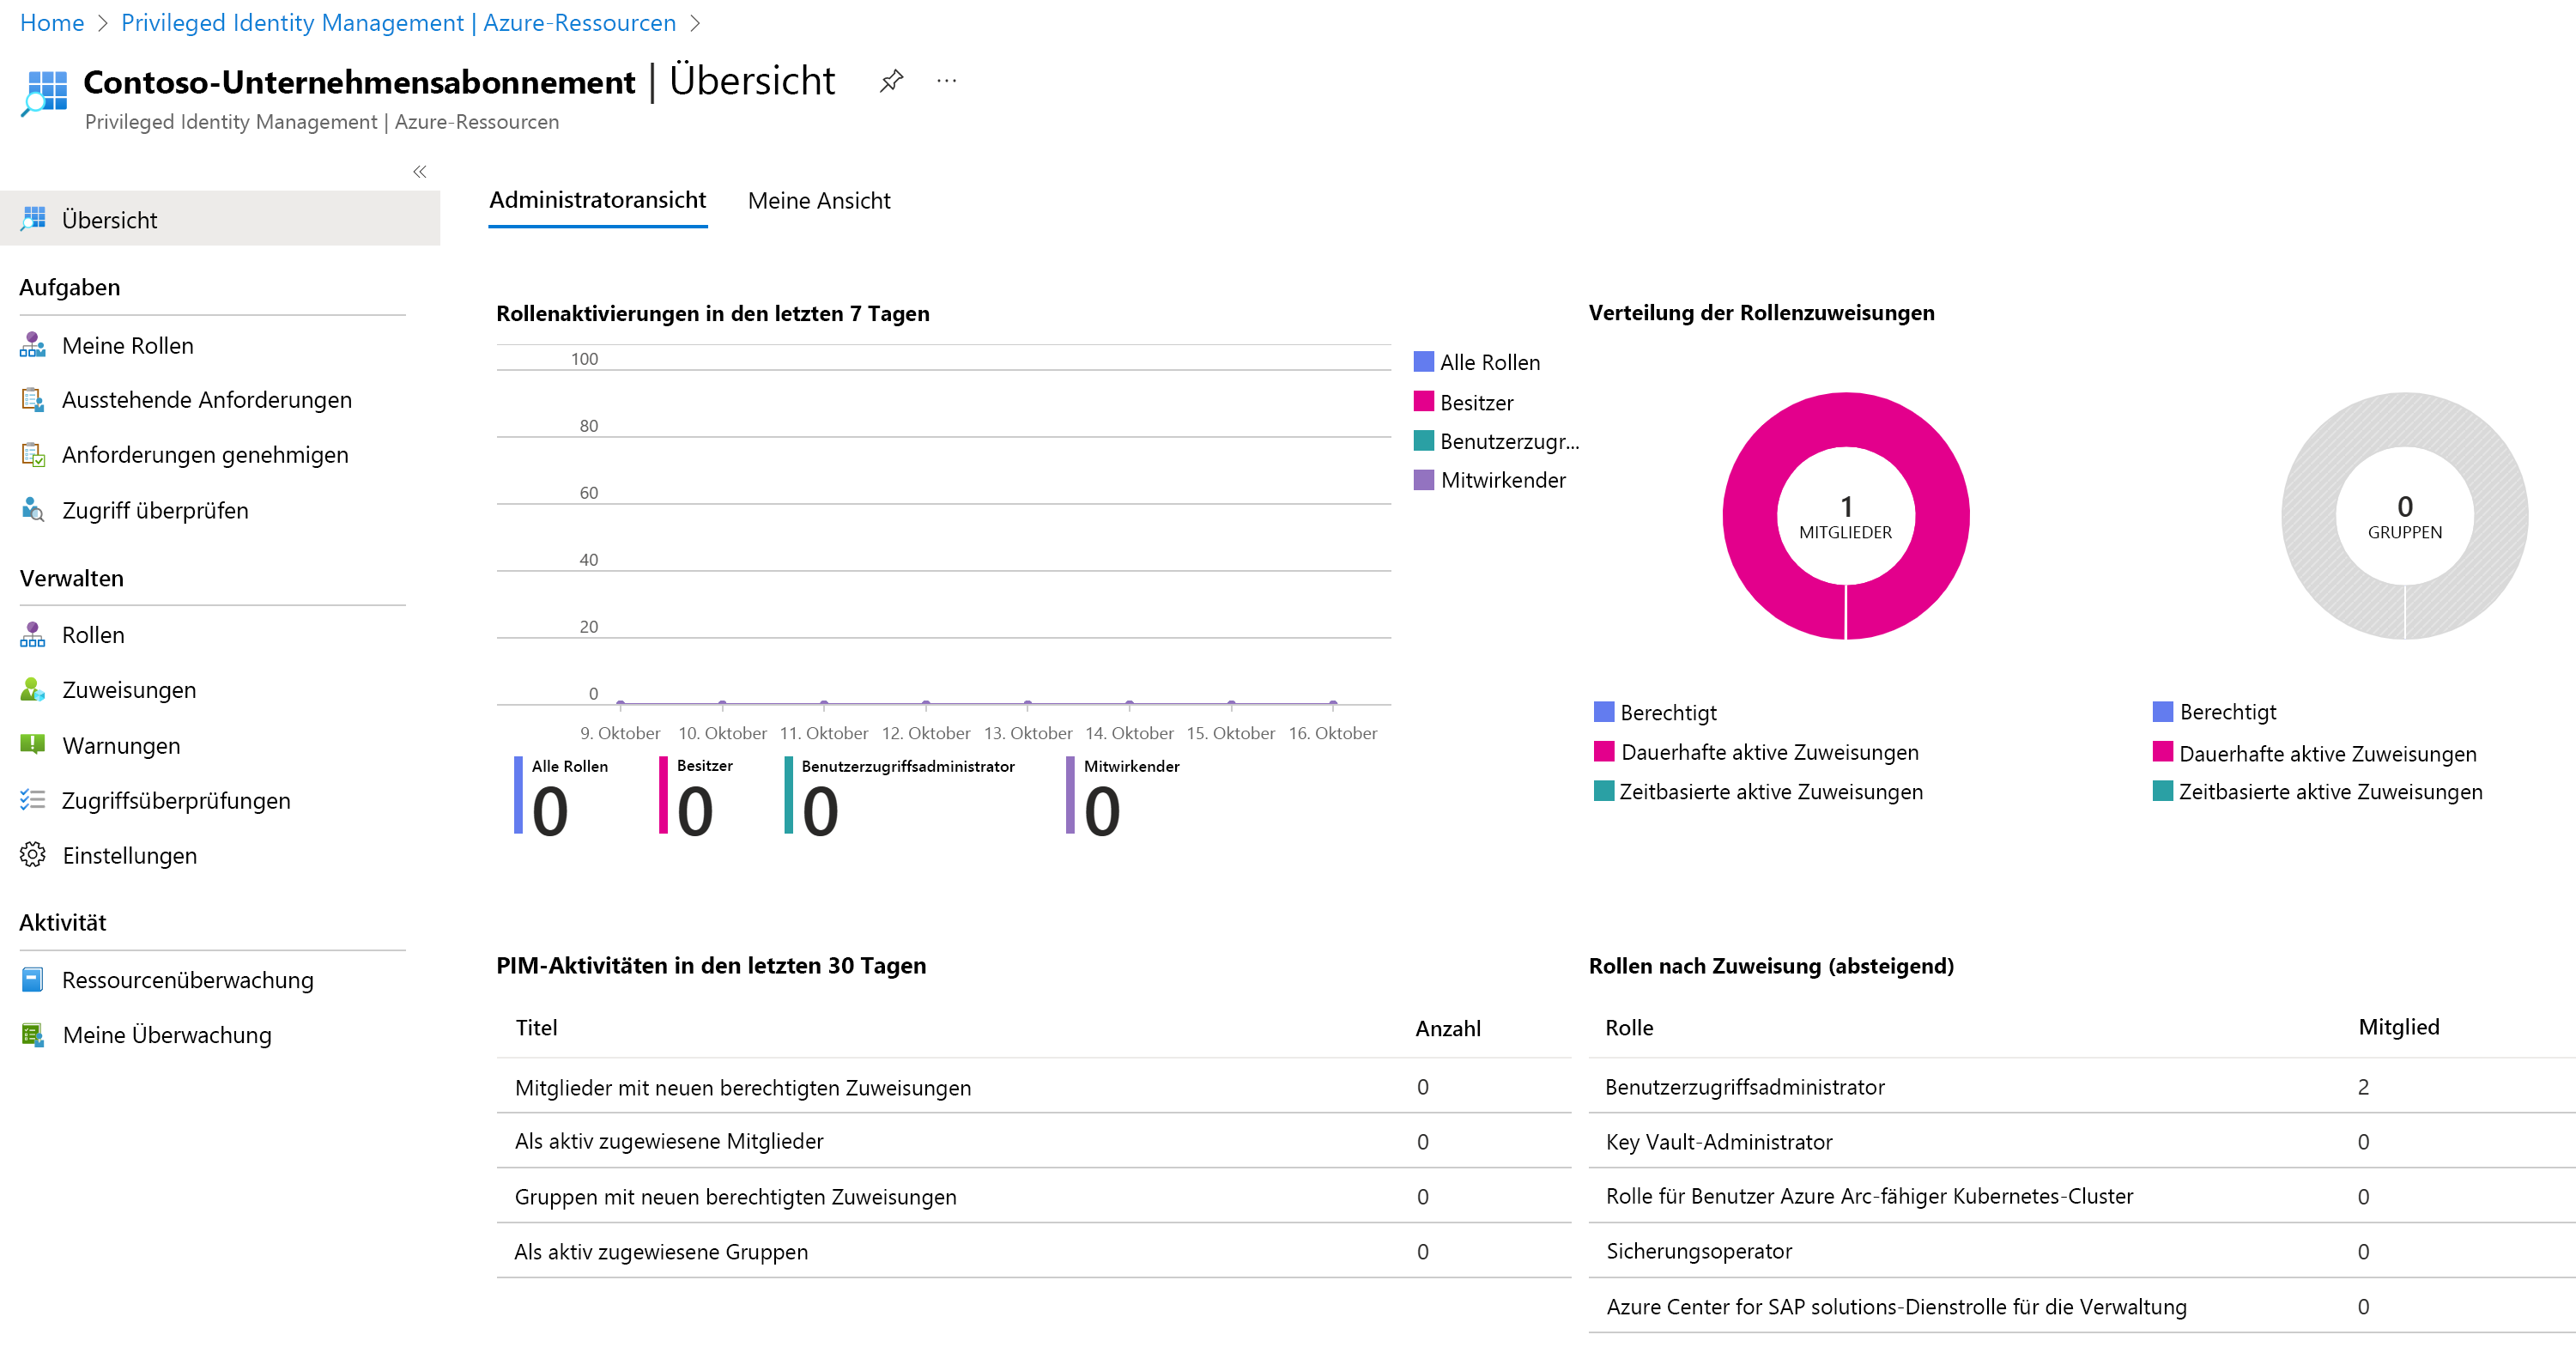Click 'Mitglieder mit neuen berechtigten Zuweisungen' row
Viewport: 2576px width, 1353px height.
click(1034, 1087)
